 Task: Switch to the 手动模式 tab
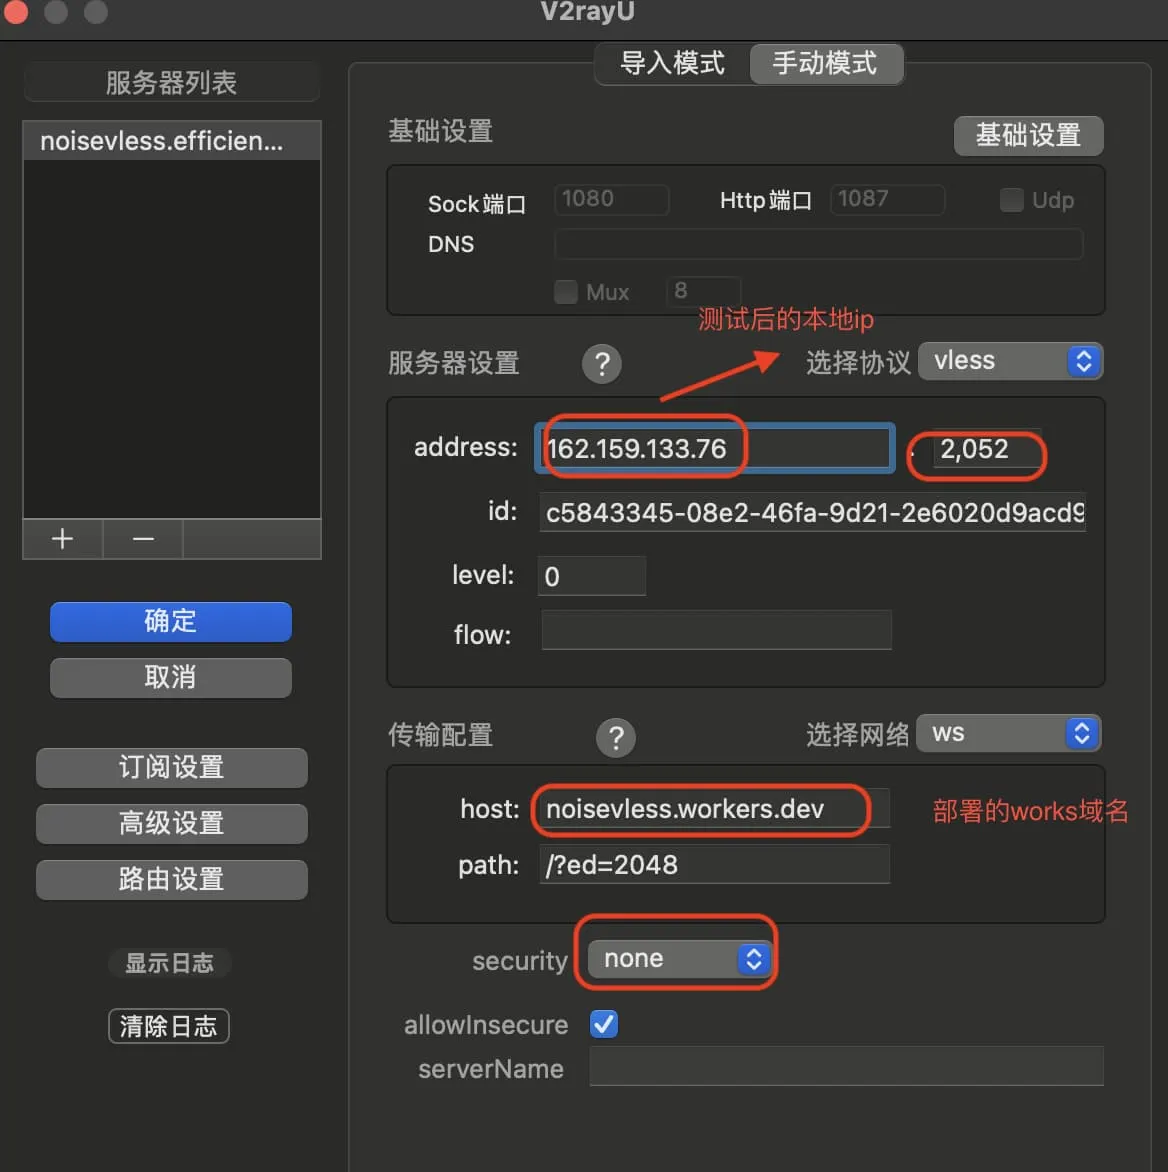[825, 64]
